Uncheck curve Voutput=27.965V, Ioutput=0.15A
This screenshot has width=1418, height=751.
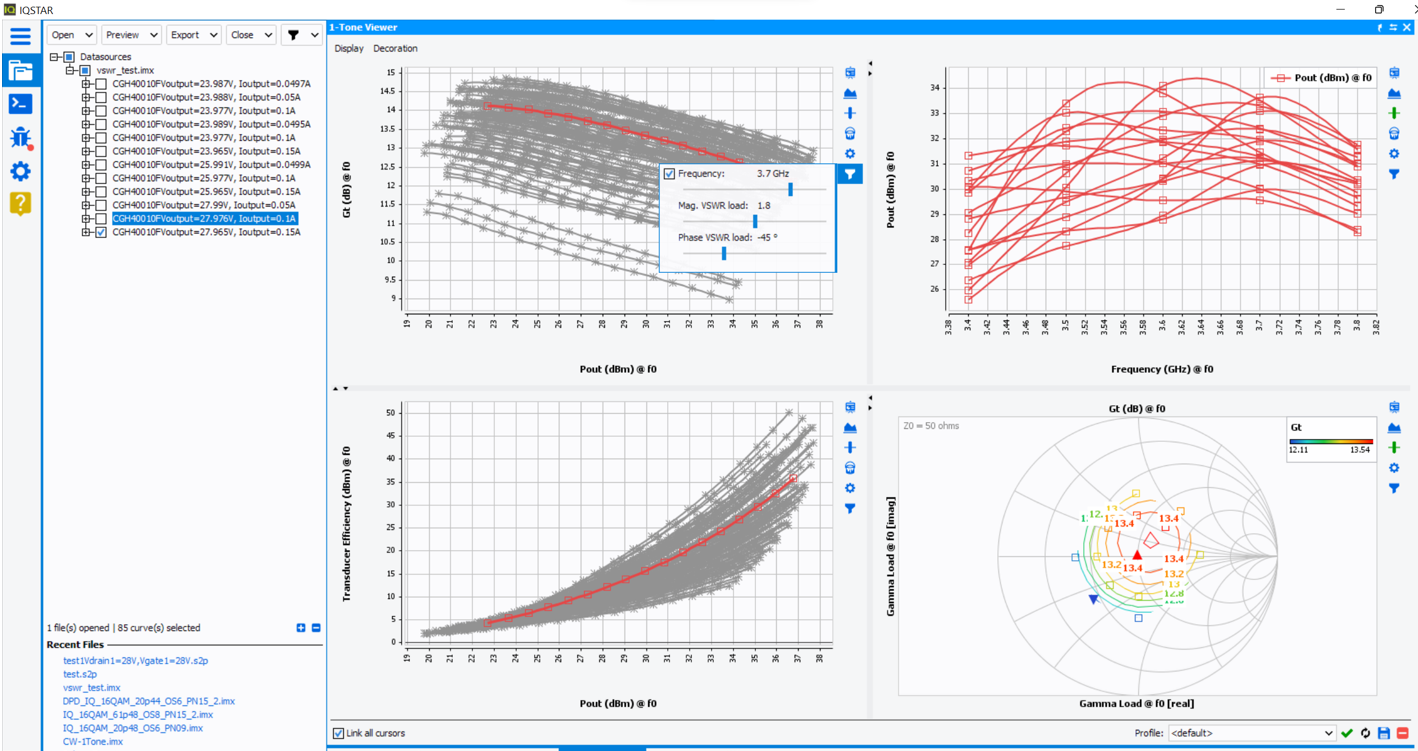[101, 232]
